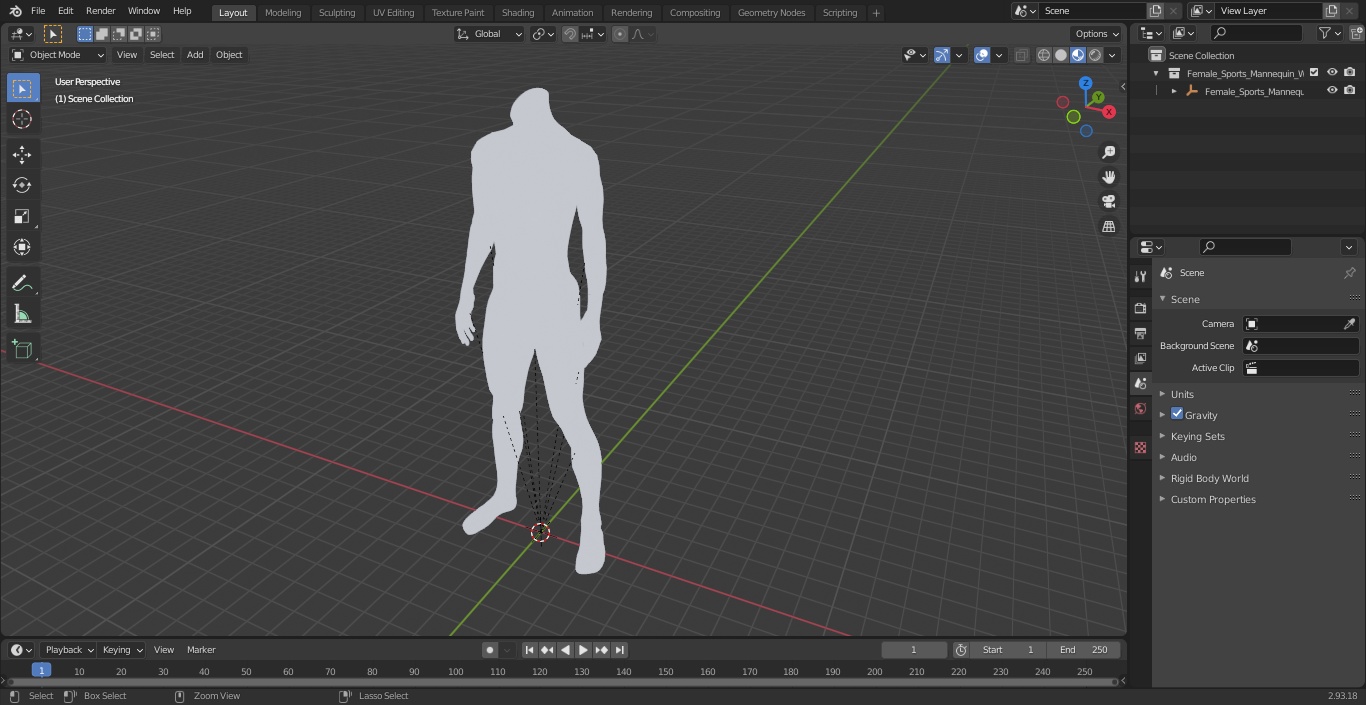
Task: Switch to rendered viewport shading
Action: pos(1095,55)
